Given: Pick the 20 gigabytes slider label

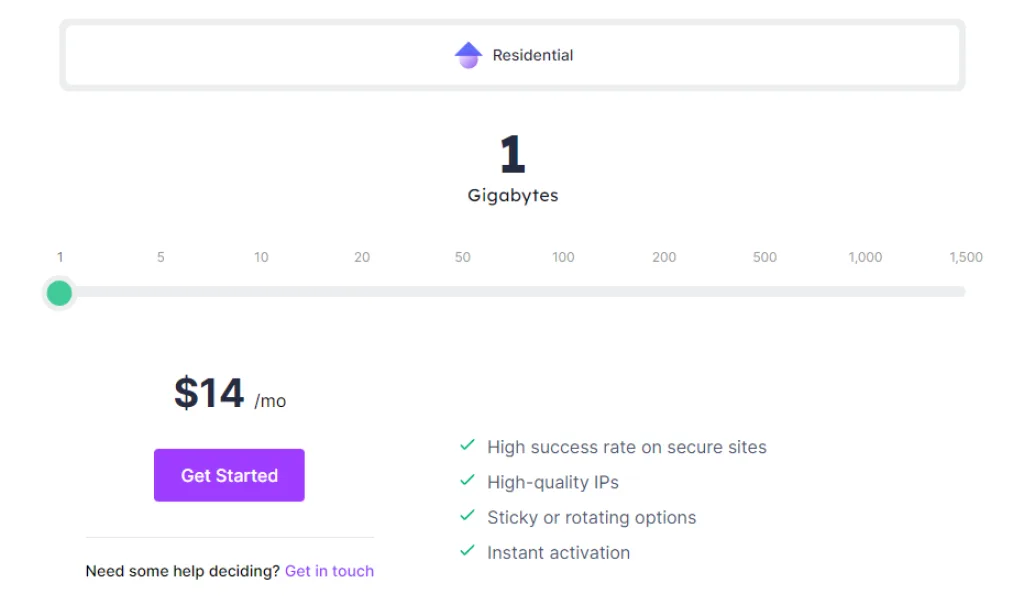Looking at the screenshot, I should coord(362,257).
